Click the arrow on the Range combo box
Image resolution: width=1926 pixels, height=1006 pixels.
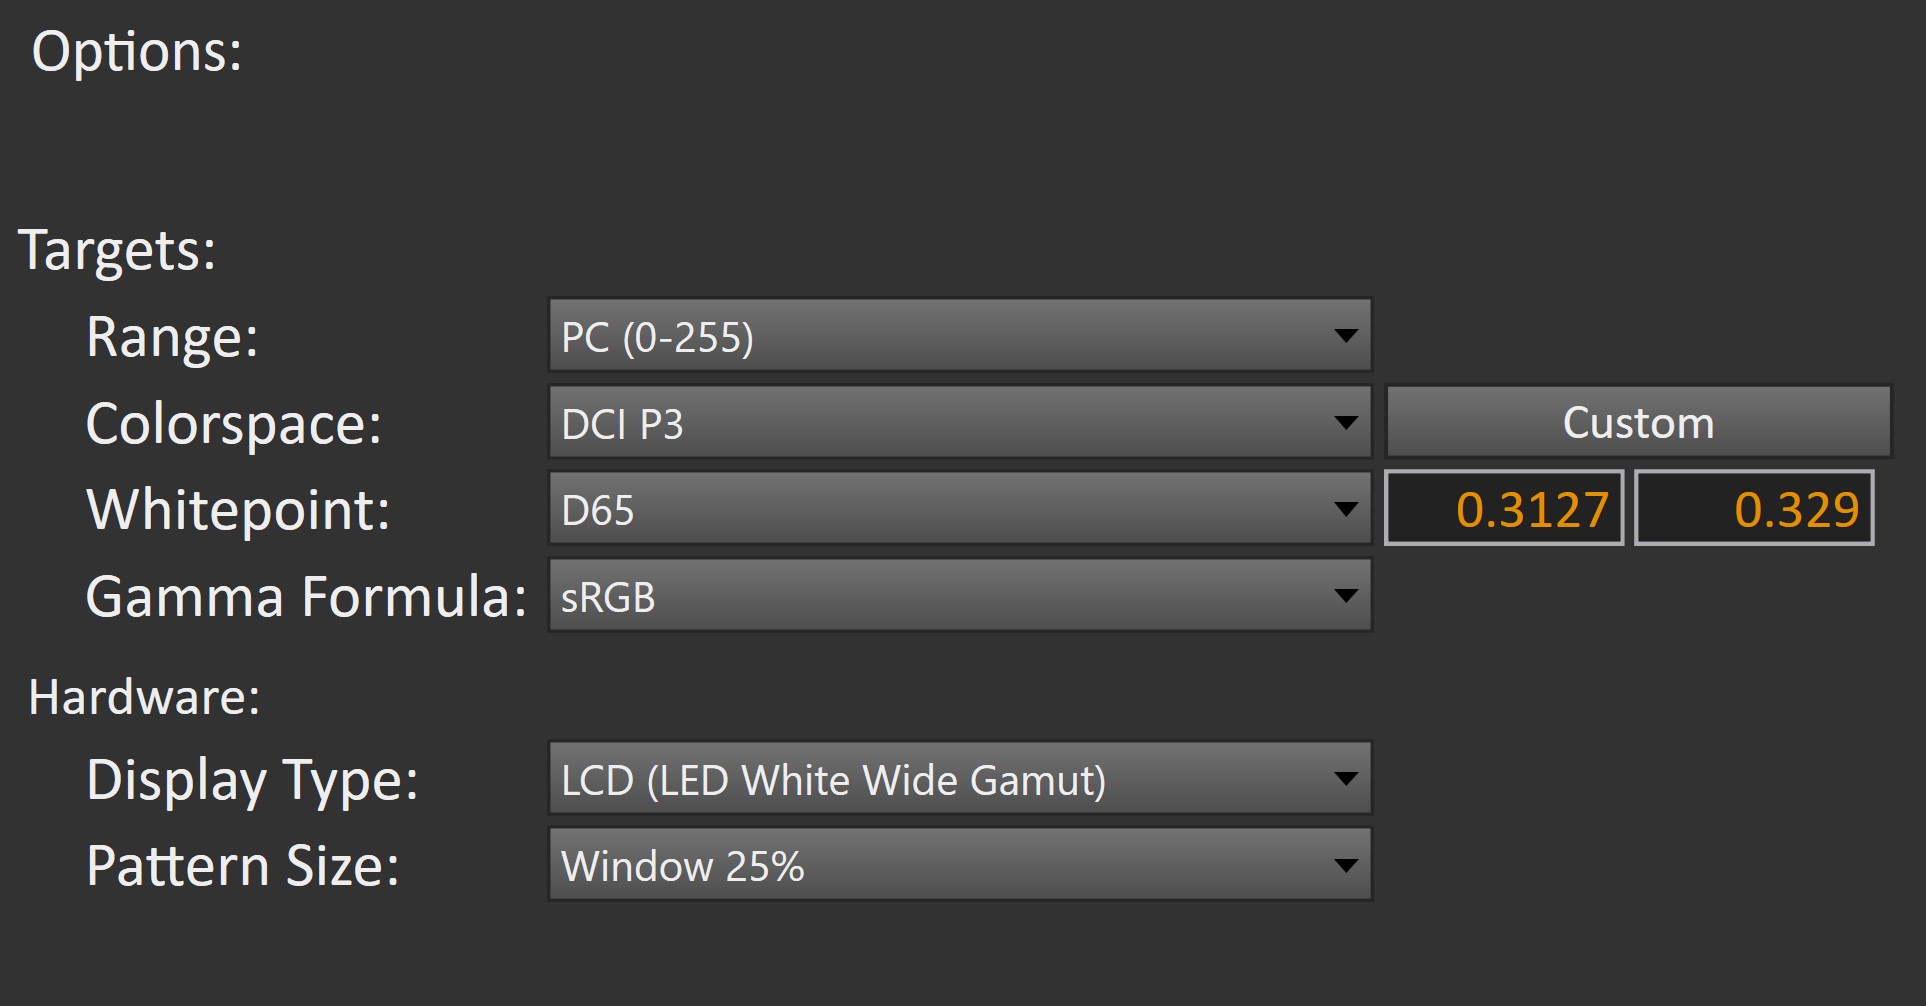tap(1346, 336)
